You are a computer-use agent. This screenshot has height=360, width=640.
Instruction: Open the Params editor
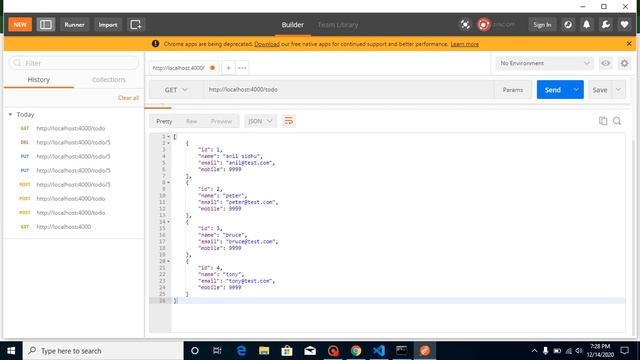[513, 90]
